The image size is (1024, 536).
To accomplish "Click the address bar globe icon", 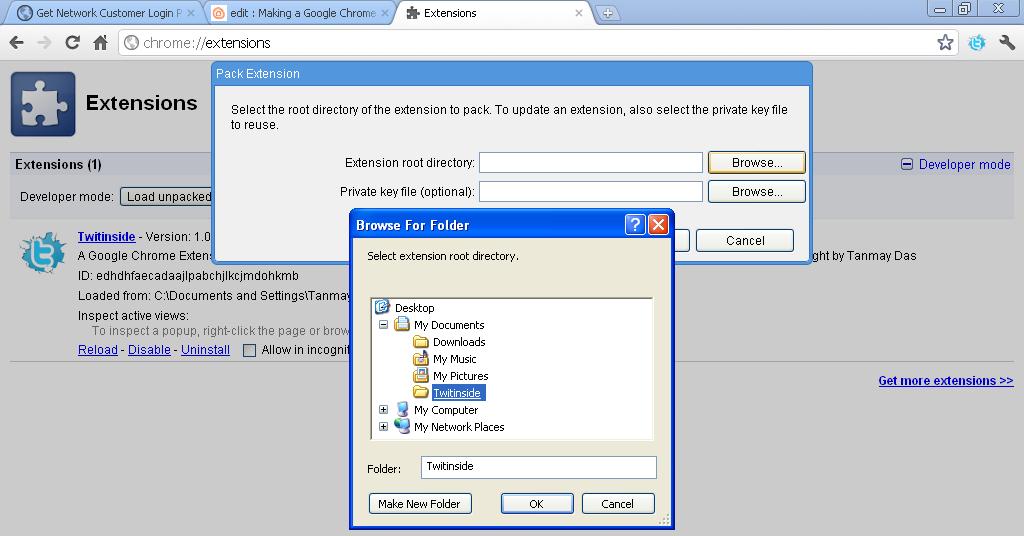I will tap(131, 43).
